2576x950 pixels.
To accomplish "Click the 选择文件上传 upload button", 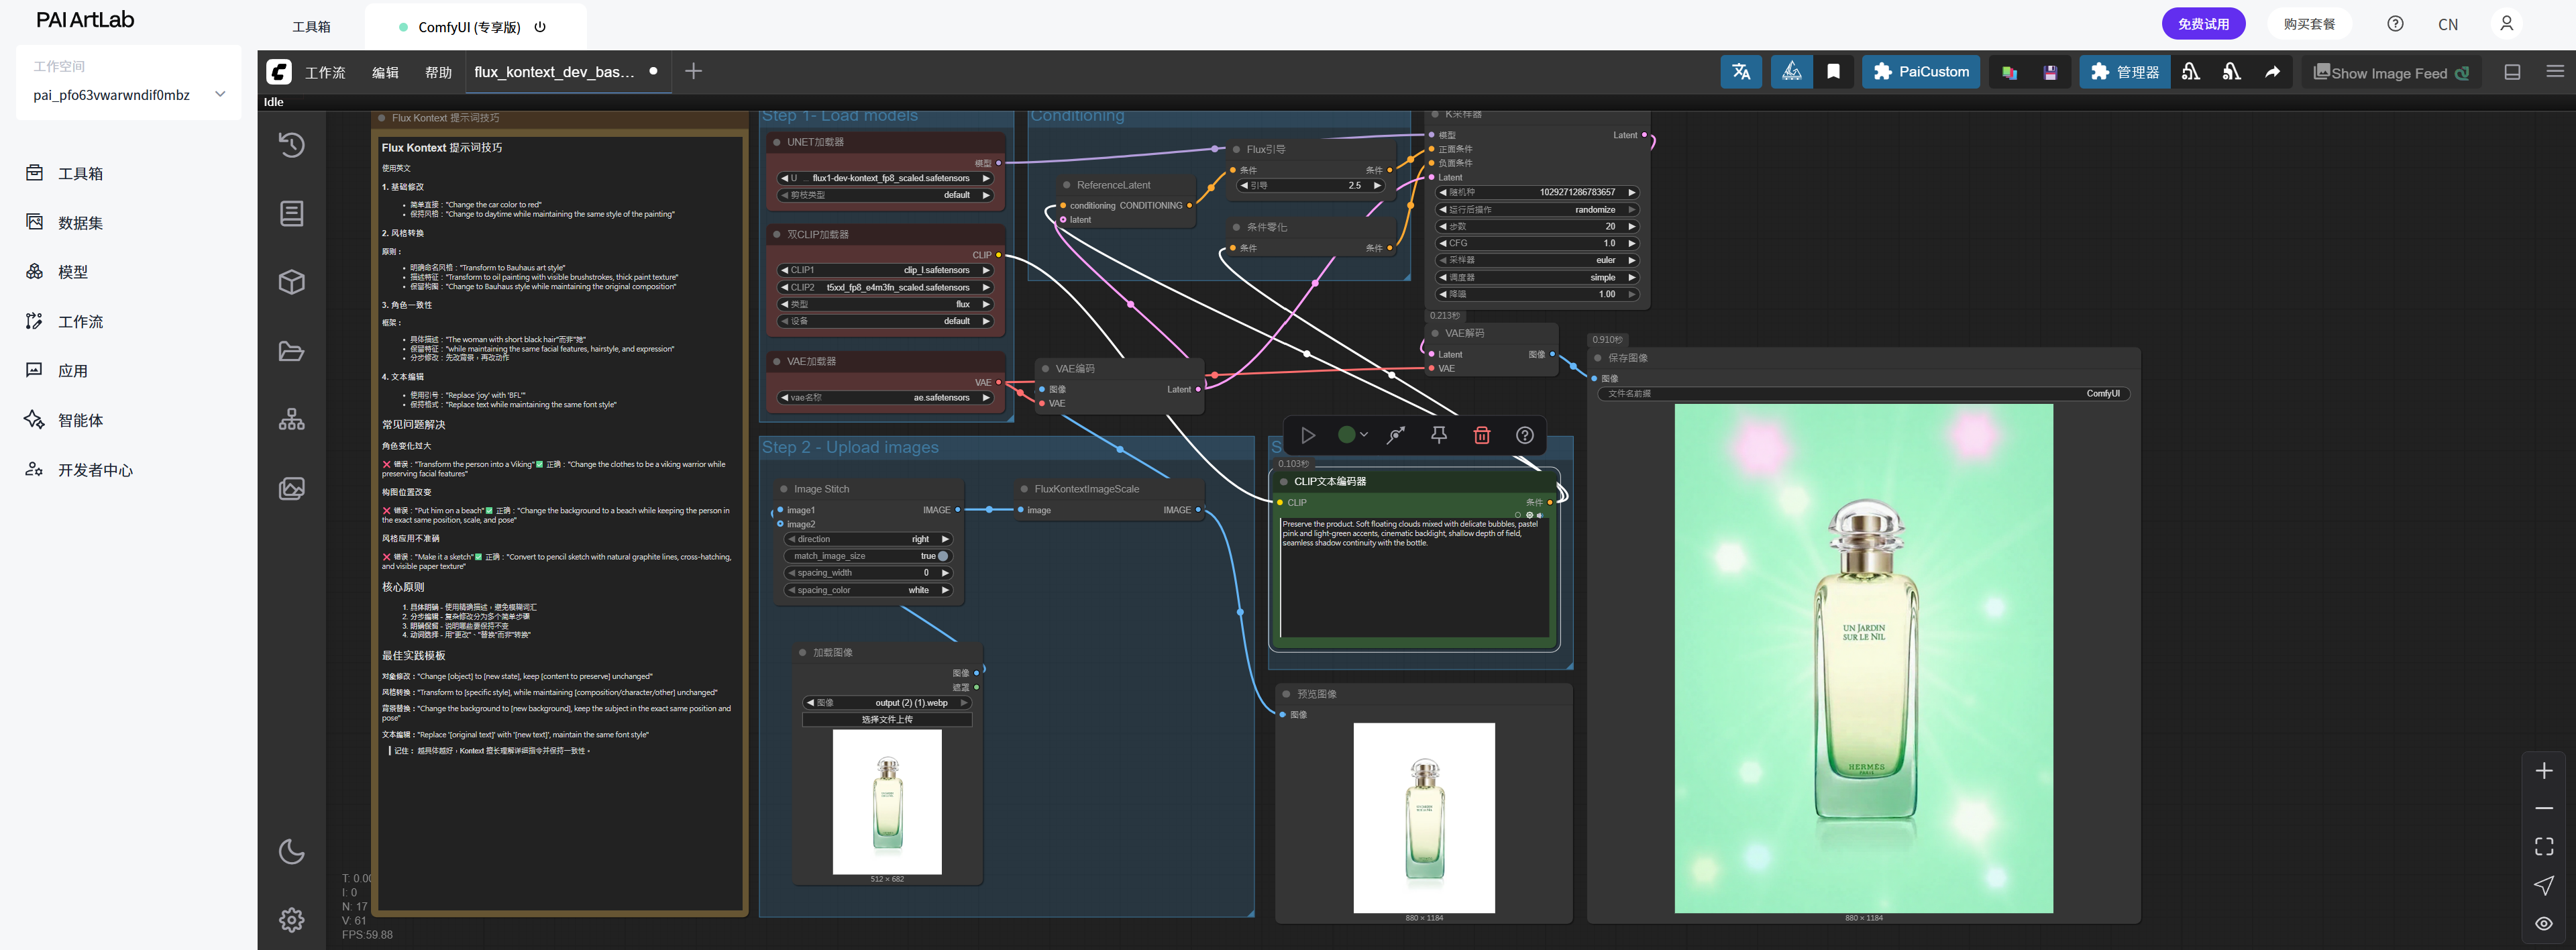I will 887,719.
